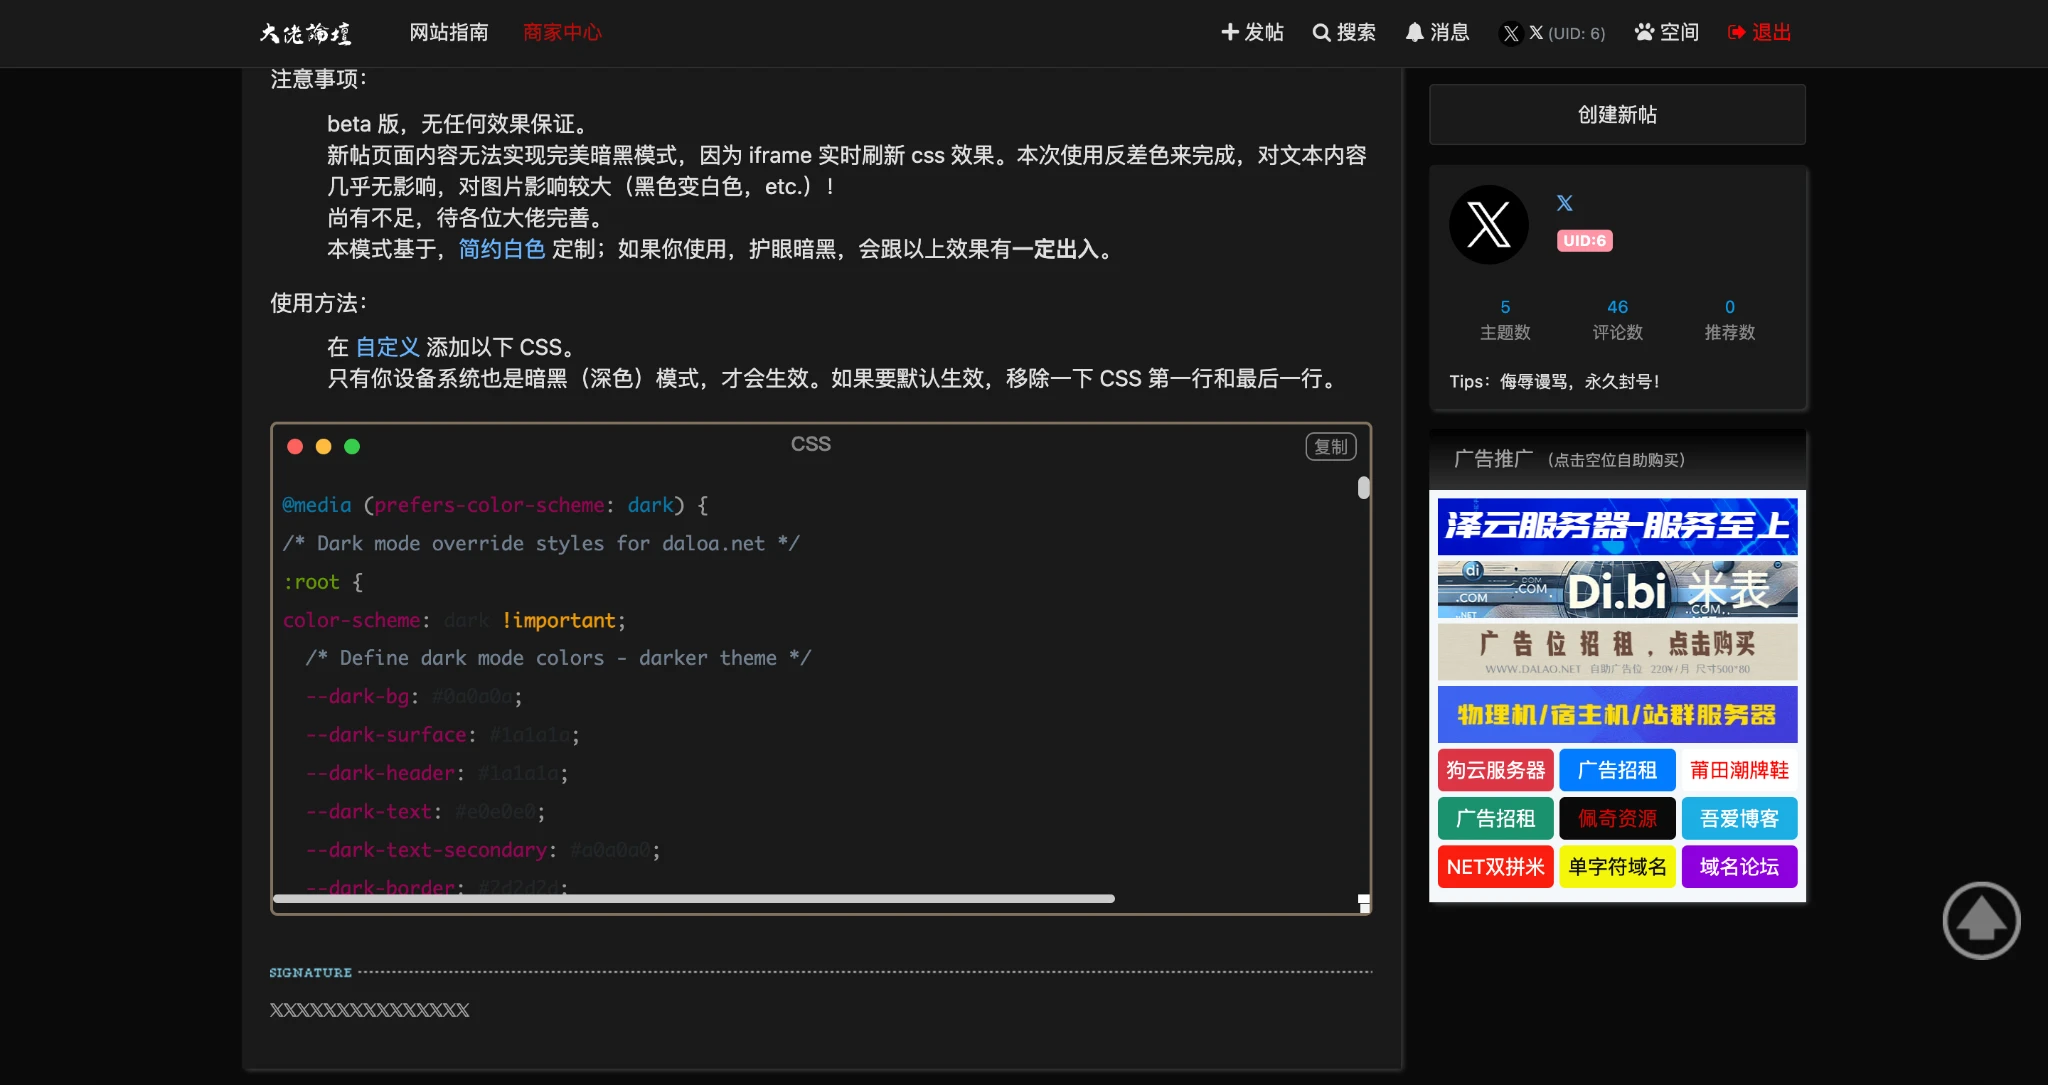The width and height of the screenshot is (2048, 1085).
Task: Open search with magnifier icon 搜索
Action: (1343, 33)
